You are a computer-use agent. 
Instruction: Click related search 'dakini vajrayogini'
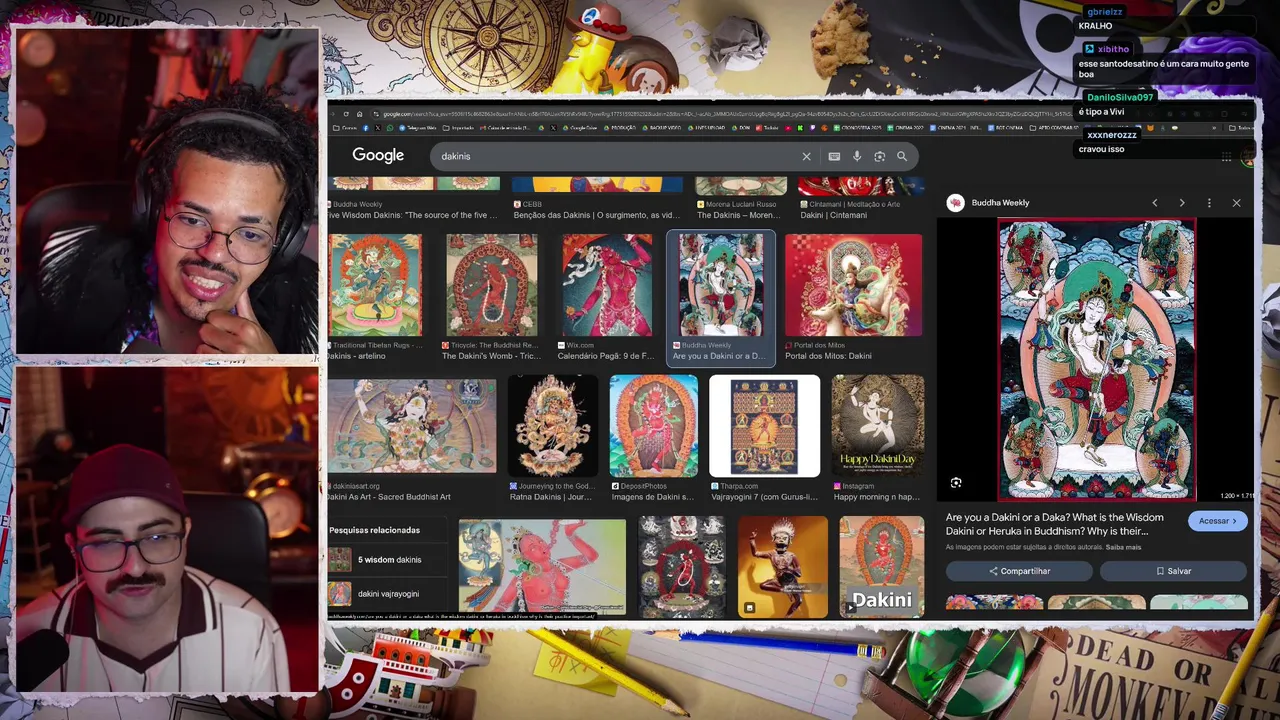pyautogui.click(x=388, y=594)
